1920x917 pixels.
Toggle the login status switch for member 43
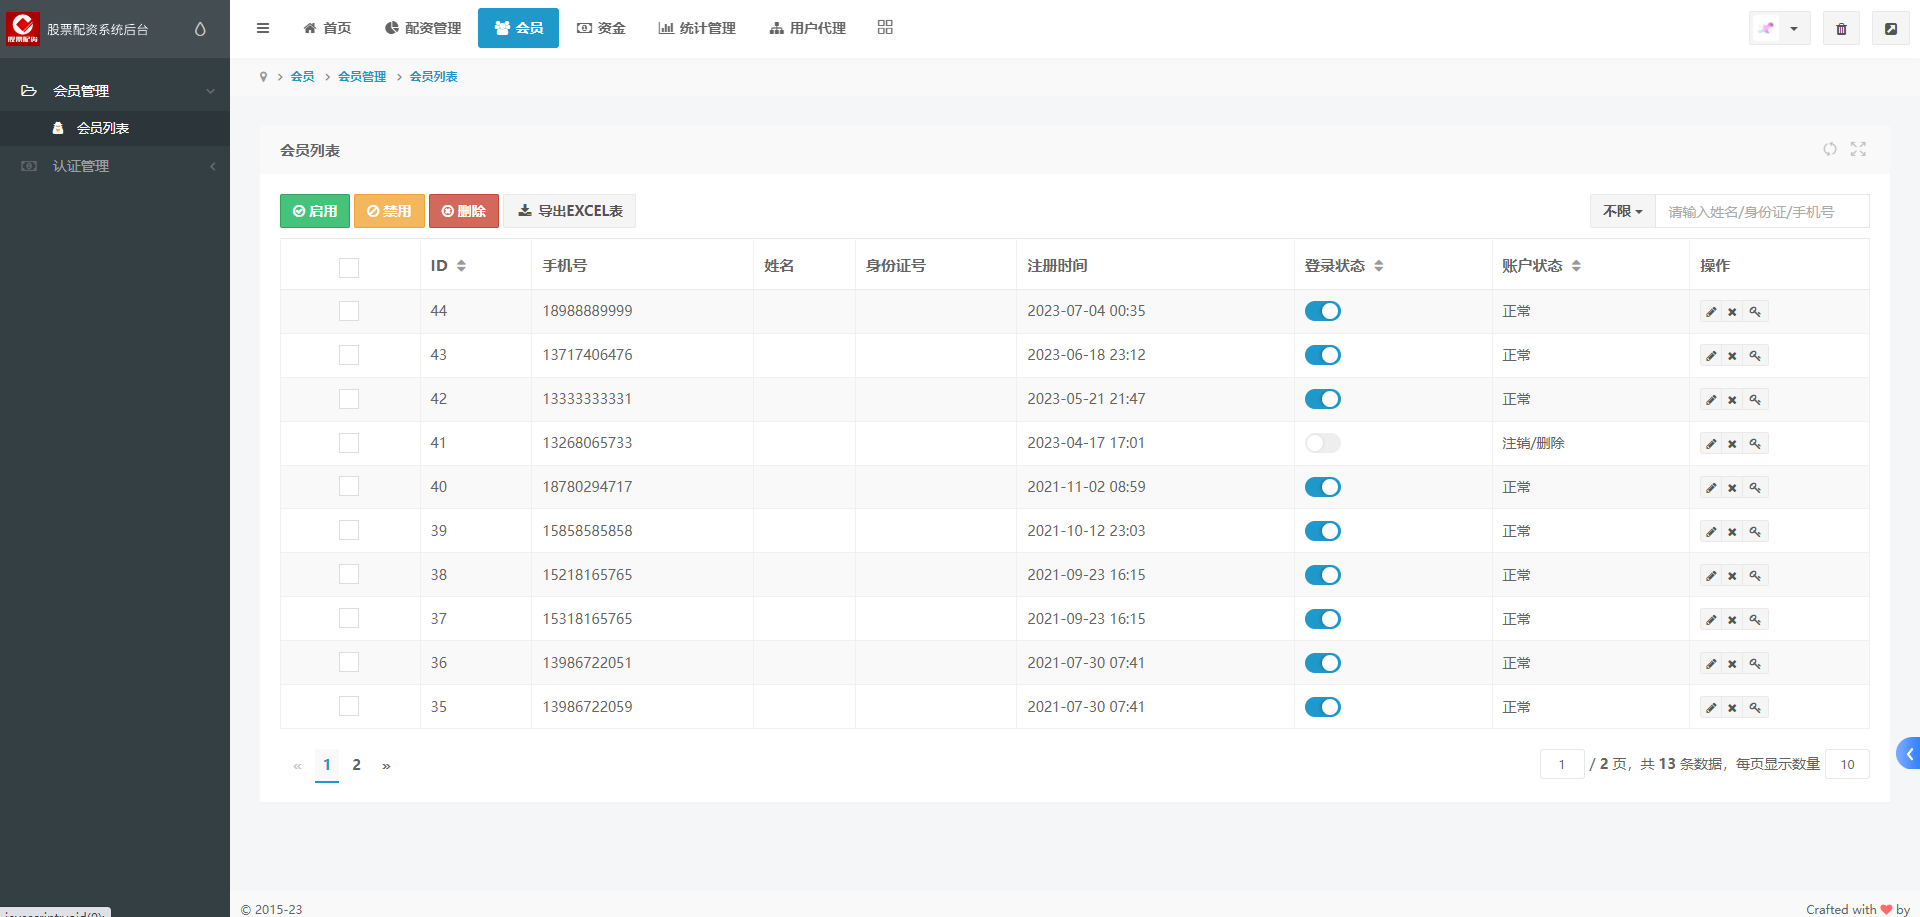(1322, 355)
